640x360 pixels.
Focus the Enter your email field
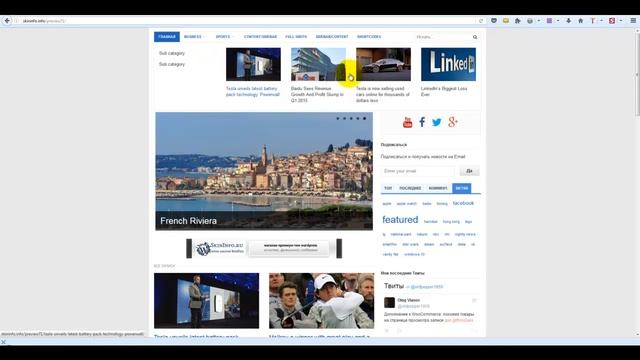418,171
